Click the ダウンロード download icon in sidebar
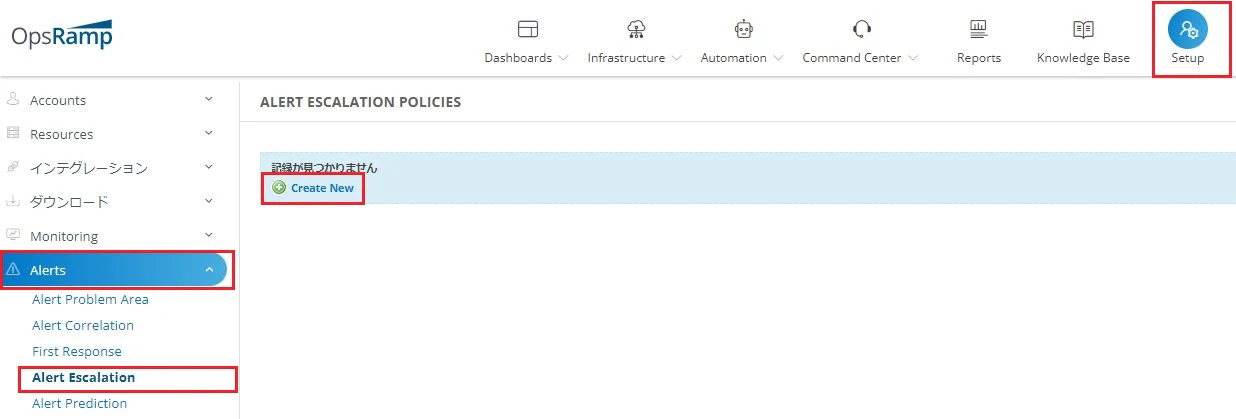This screenshot has height=419, width=1236. [x=13, y=201]
